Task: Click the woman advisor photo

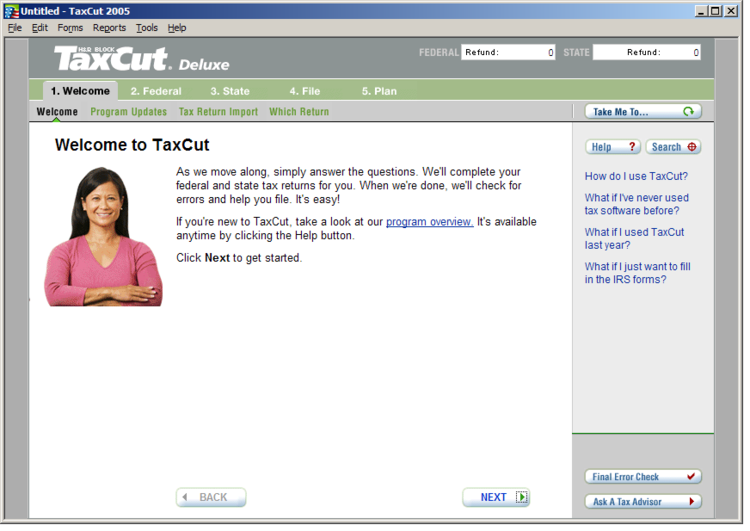Action: [x=104, y=239]
